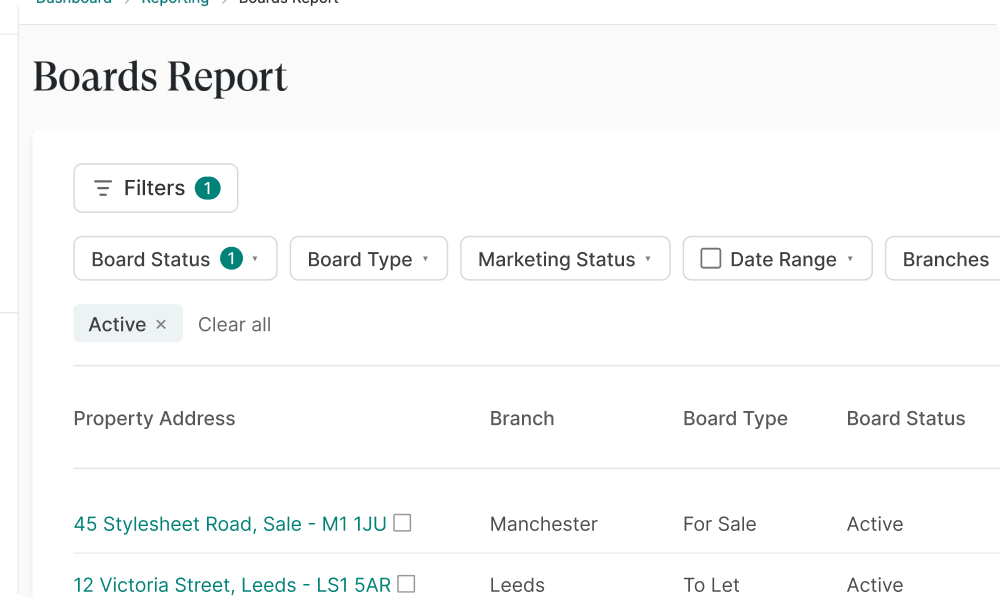1000x600 pixels.
Task: Select Dashboard from the breadcrumb trail
Action: tap(73, 3)
